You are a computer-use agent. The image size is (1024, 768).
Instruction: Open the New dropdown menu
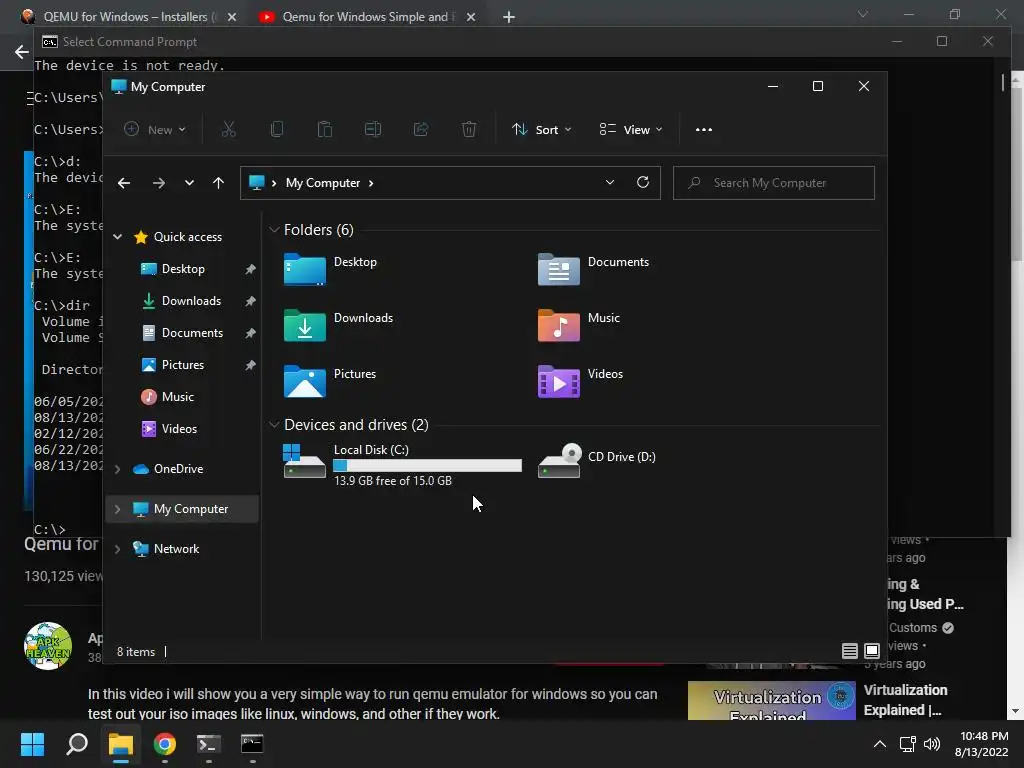155,129
